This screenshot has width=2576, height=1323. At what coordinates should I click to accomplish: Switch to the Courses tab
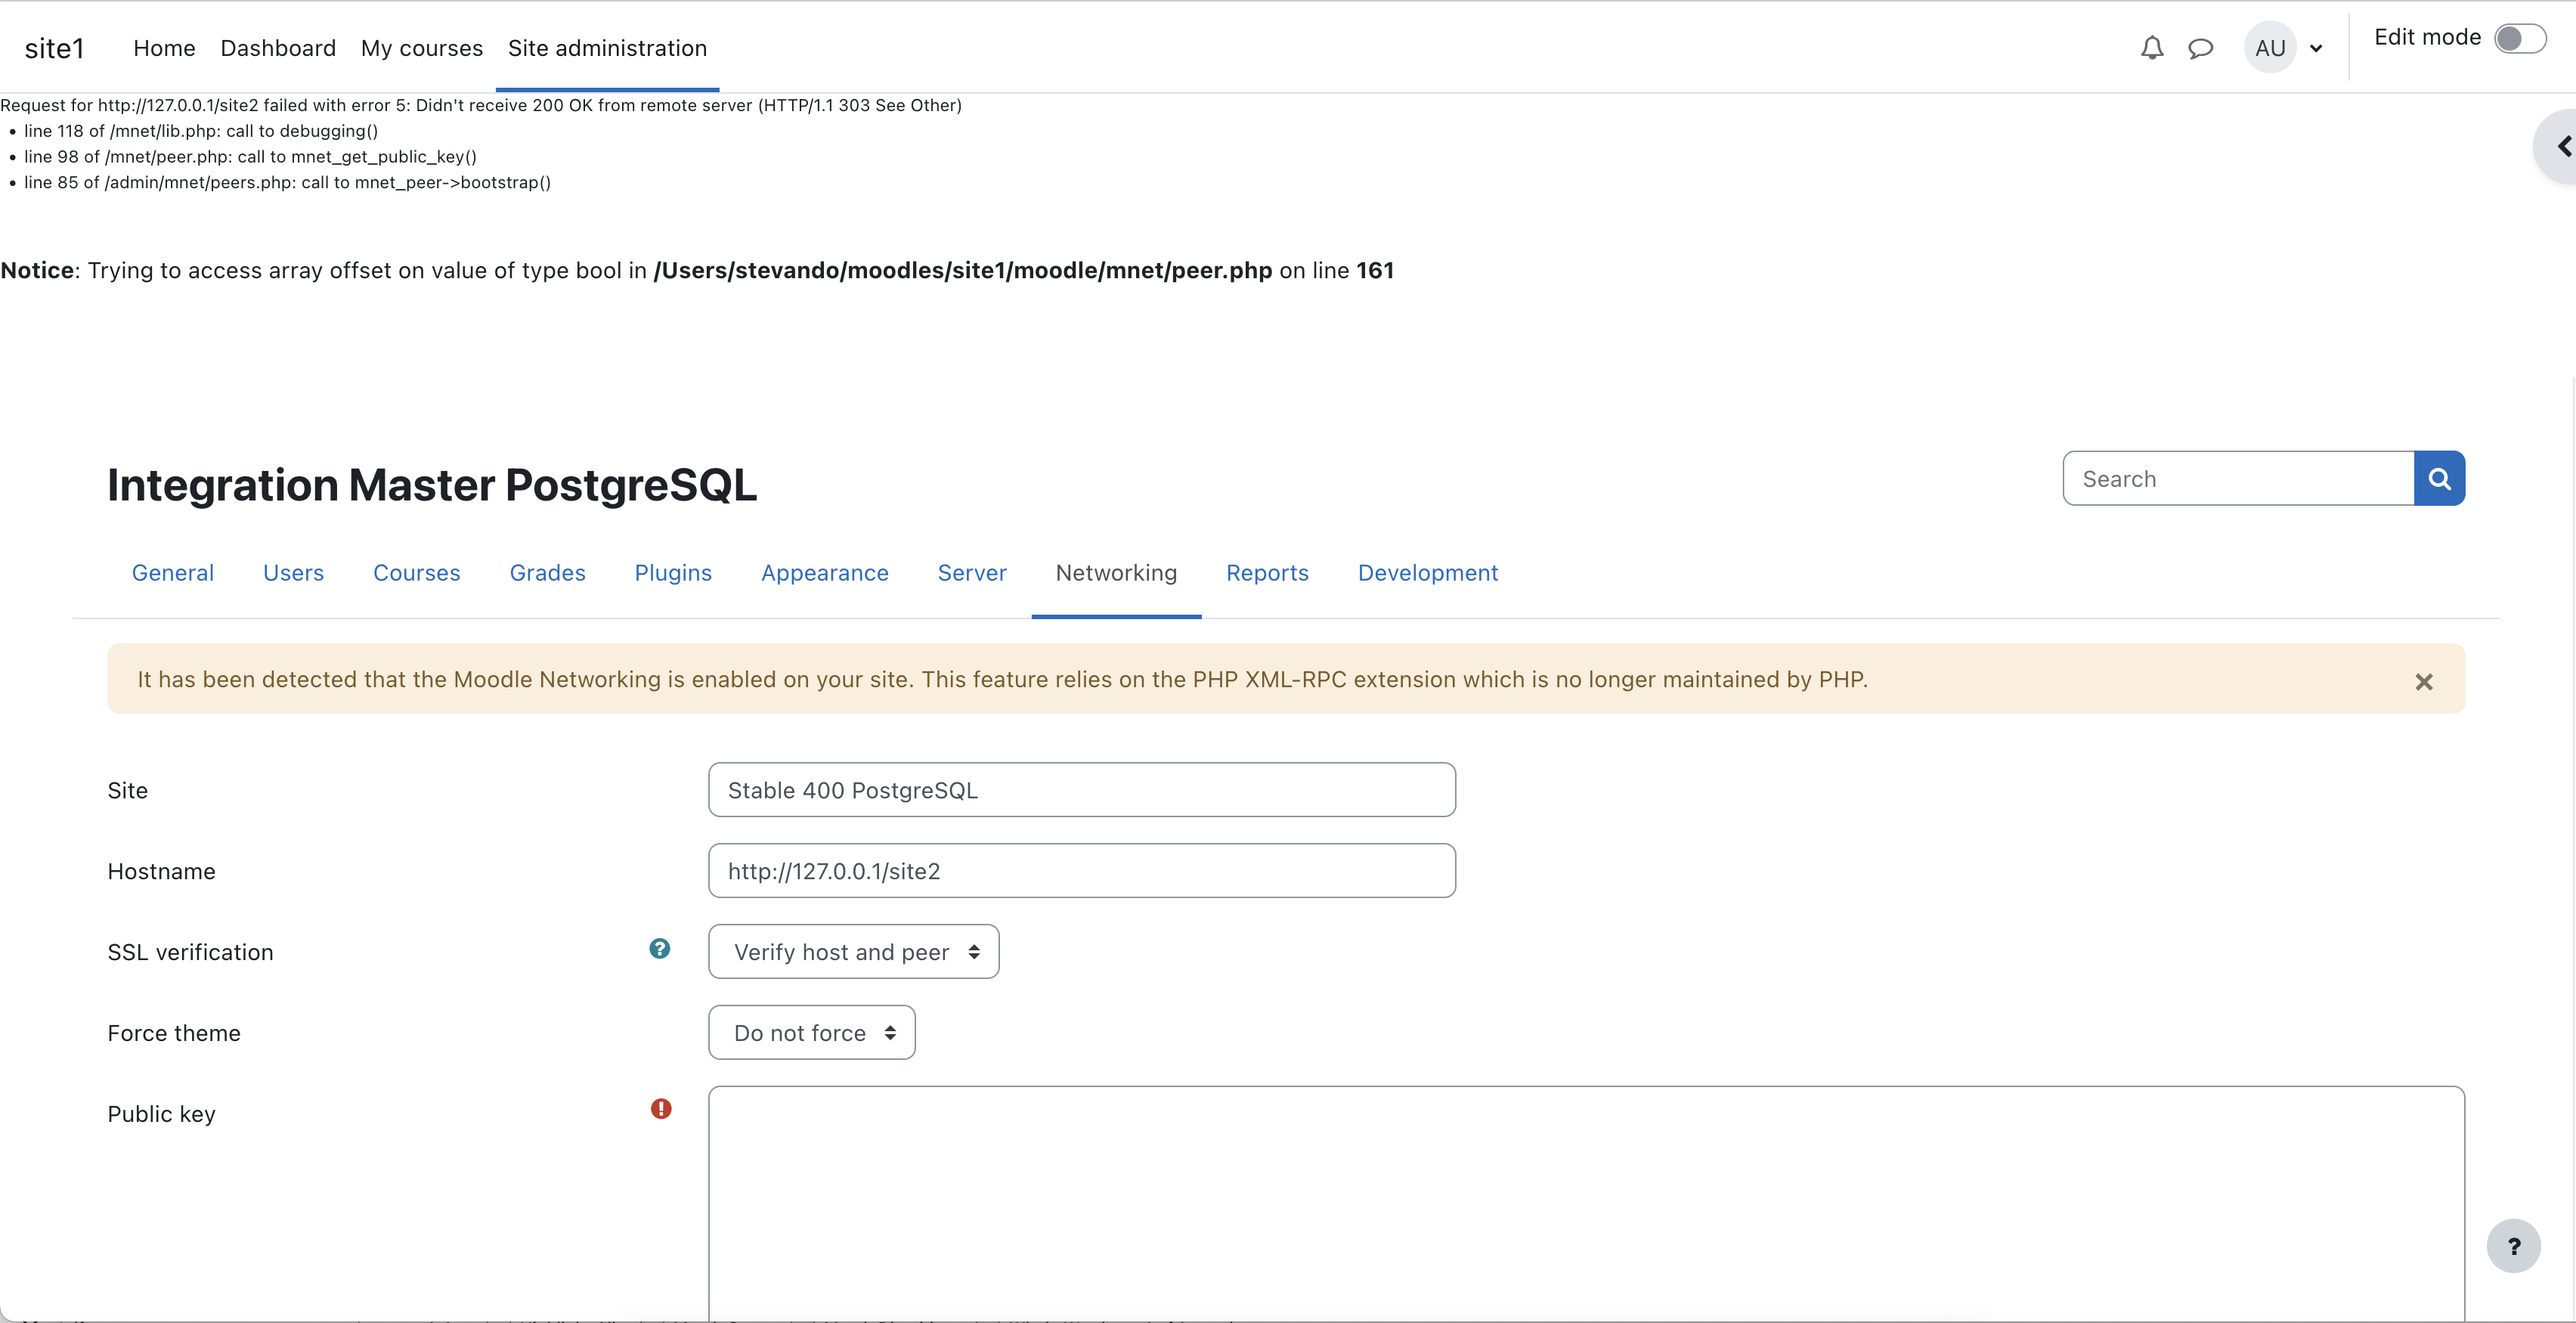[417, 573]
